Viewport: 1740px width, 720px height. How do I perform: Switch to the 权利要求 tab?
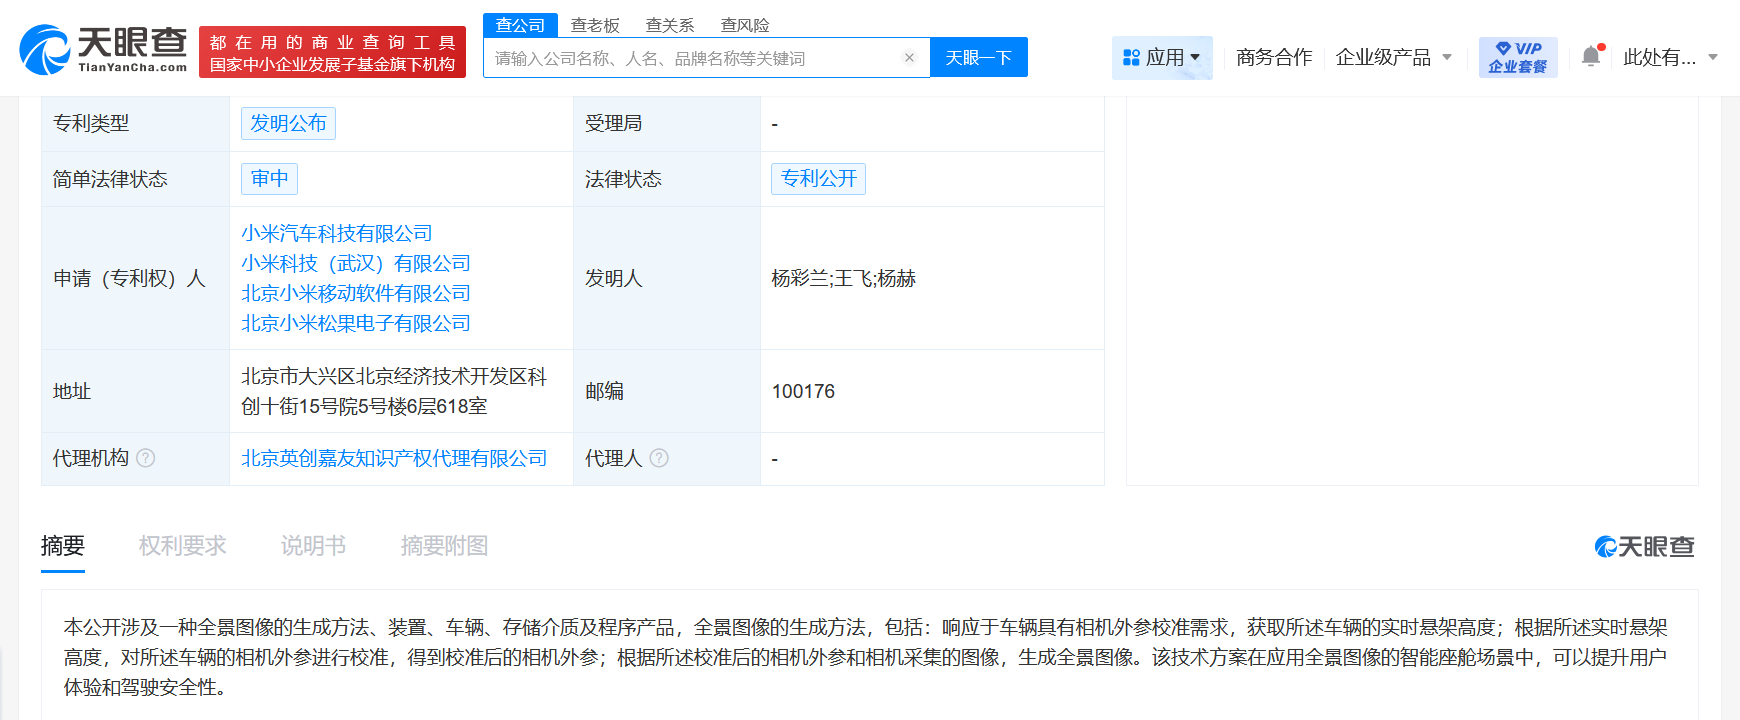182,546
